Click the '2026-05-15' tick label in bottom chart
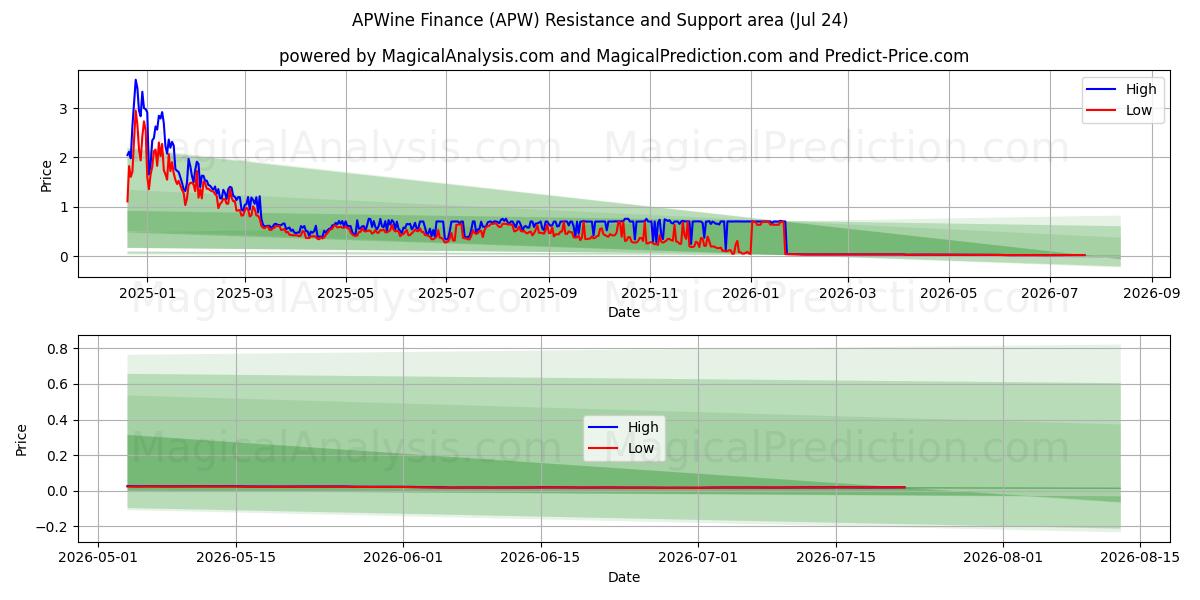The width and height of the screenshot is (1200, 600). 237,559
